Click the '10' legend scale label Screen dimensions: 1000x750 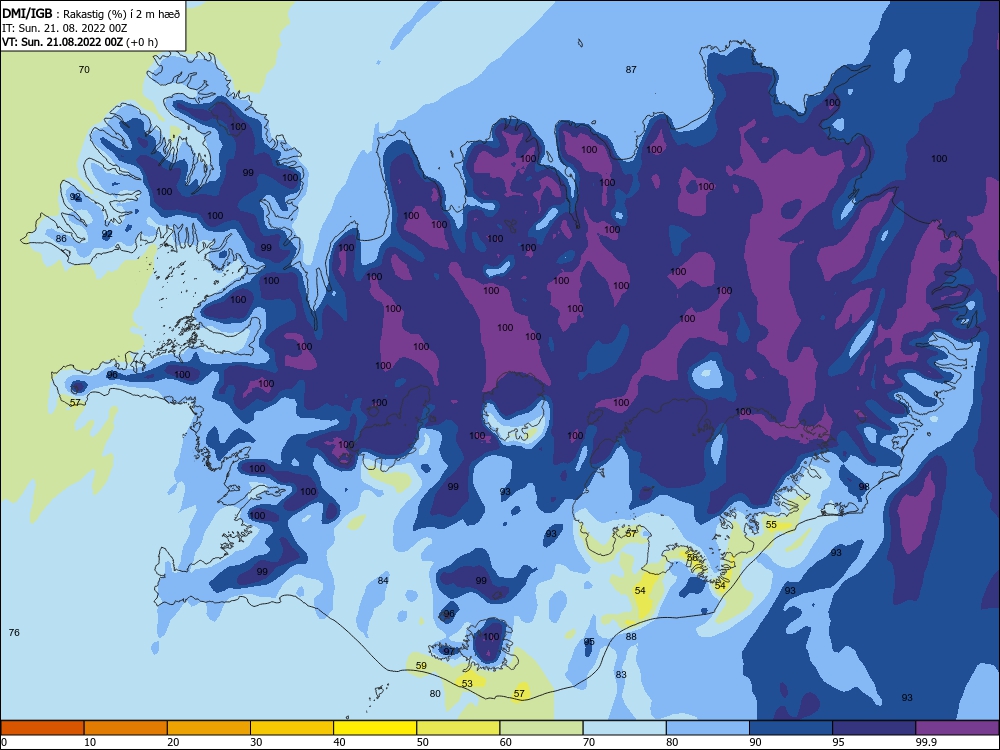[90, 742]
